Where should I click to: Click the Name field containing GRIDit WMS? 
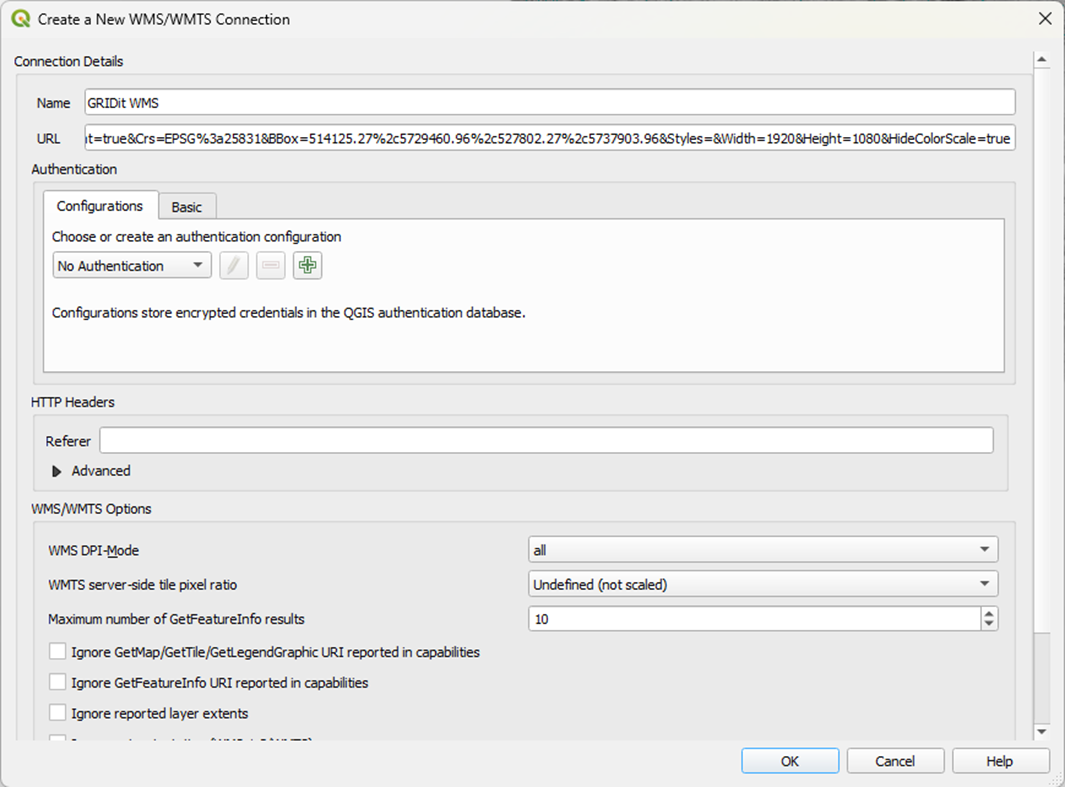click(x=550, y=103)
